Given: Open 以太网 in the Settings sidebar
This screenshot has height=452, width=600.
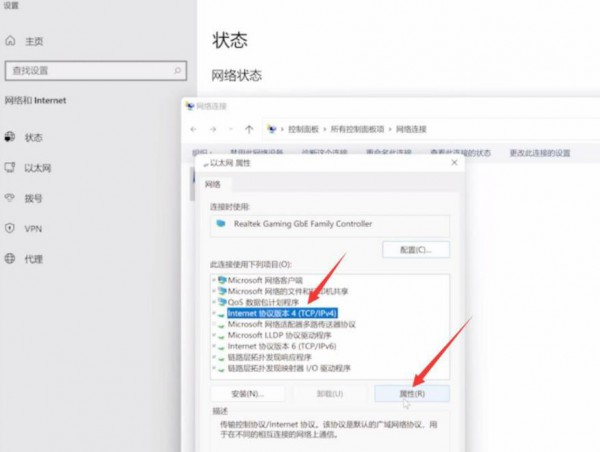Looking at the screenshot, I should click(x=38, y=168).
